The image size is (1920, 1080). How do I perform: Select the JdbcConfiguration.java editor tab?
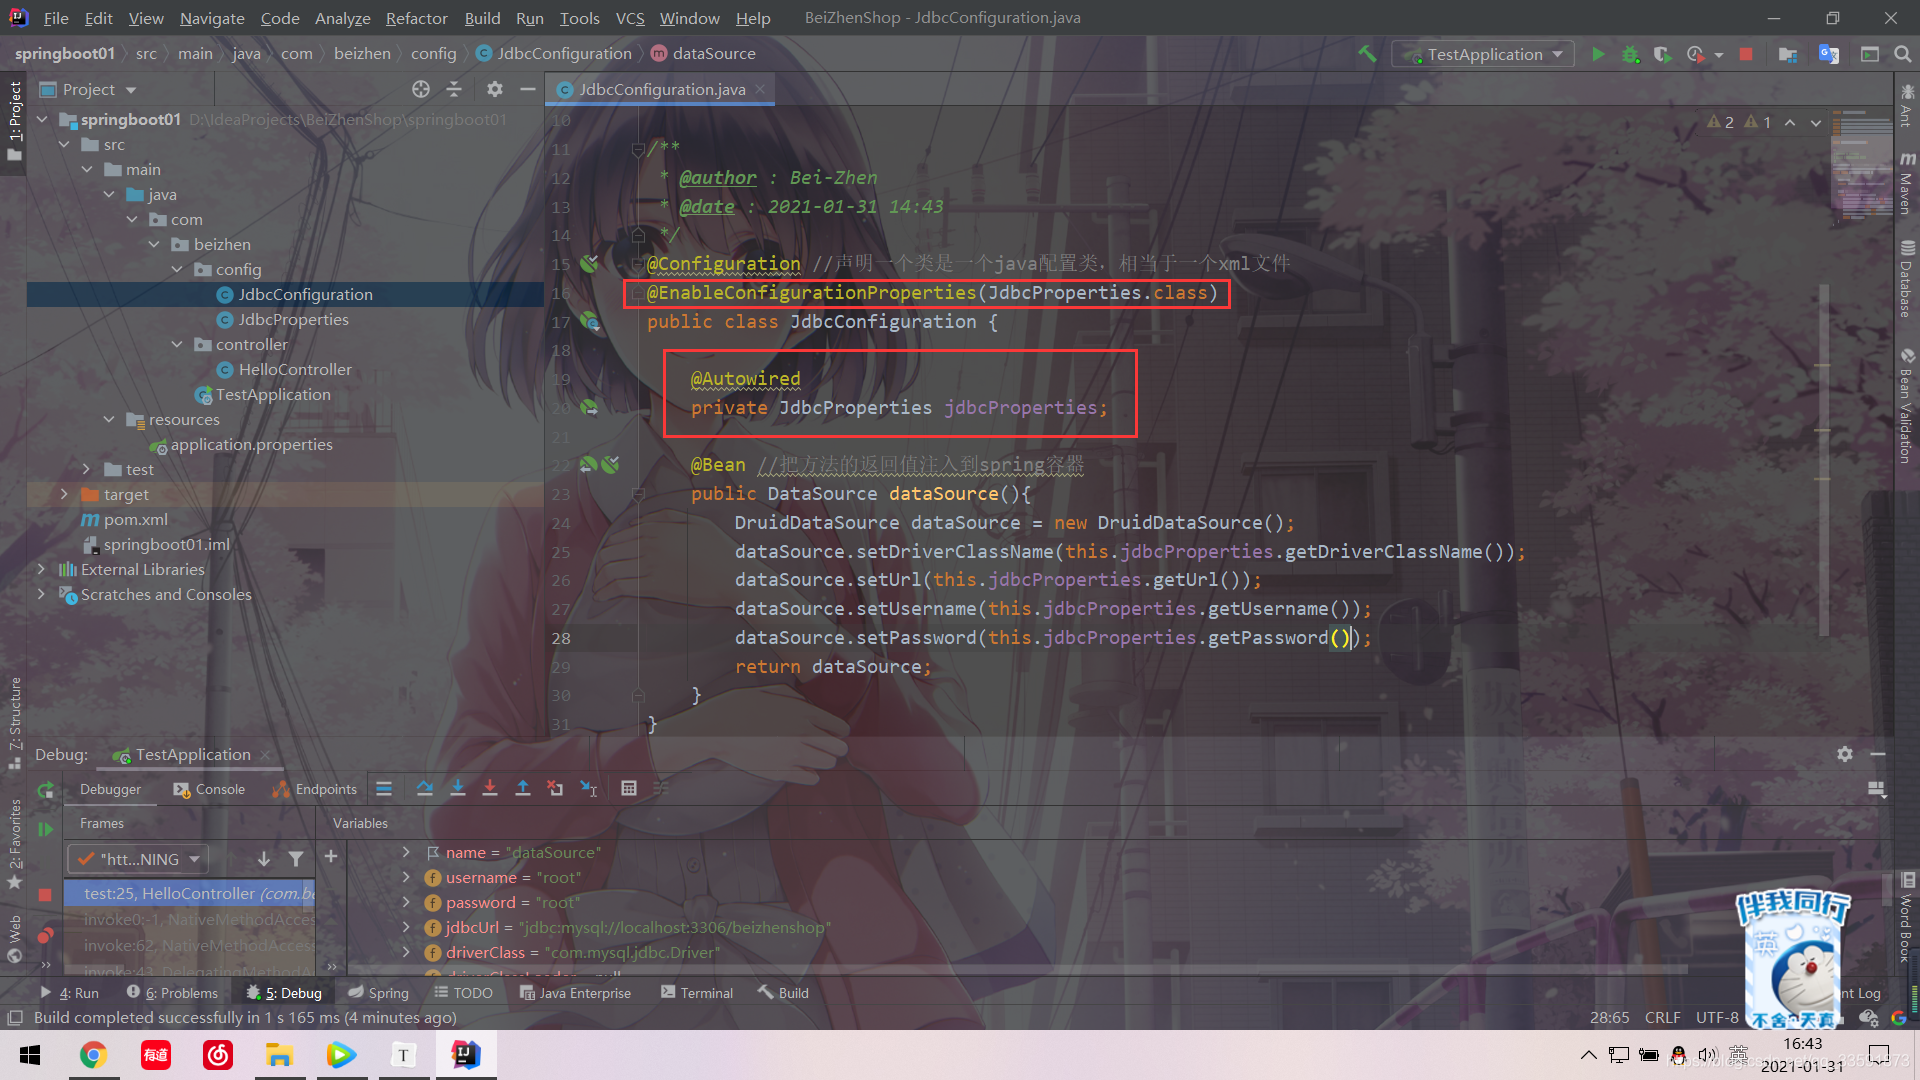coord(661,89)
